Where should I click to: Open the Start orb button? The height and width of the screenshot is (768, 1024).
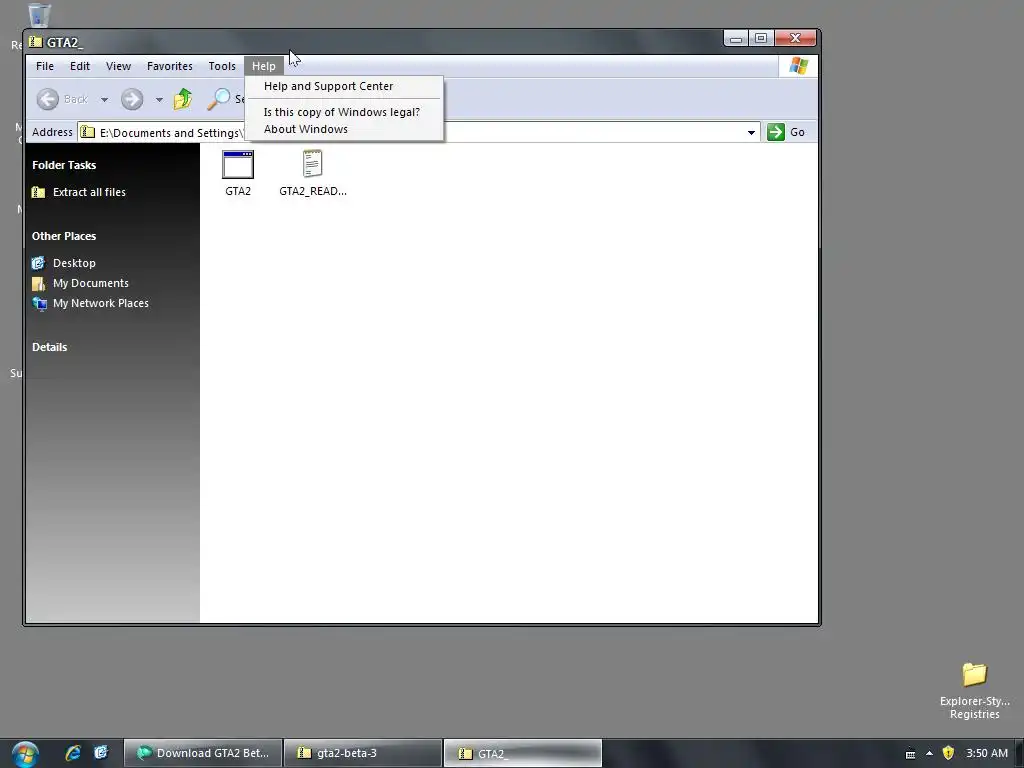(25, 754)
